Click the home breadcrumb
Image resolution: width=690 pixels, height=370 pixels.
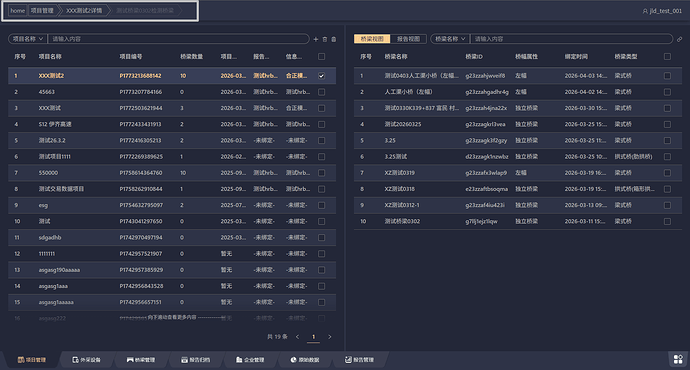[18, 11]
